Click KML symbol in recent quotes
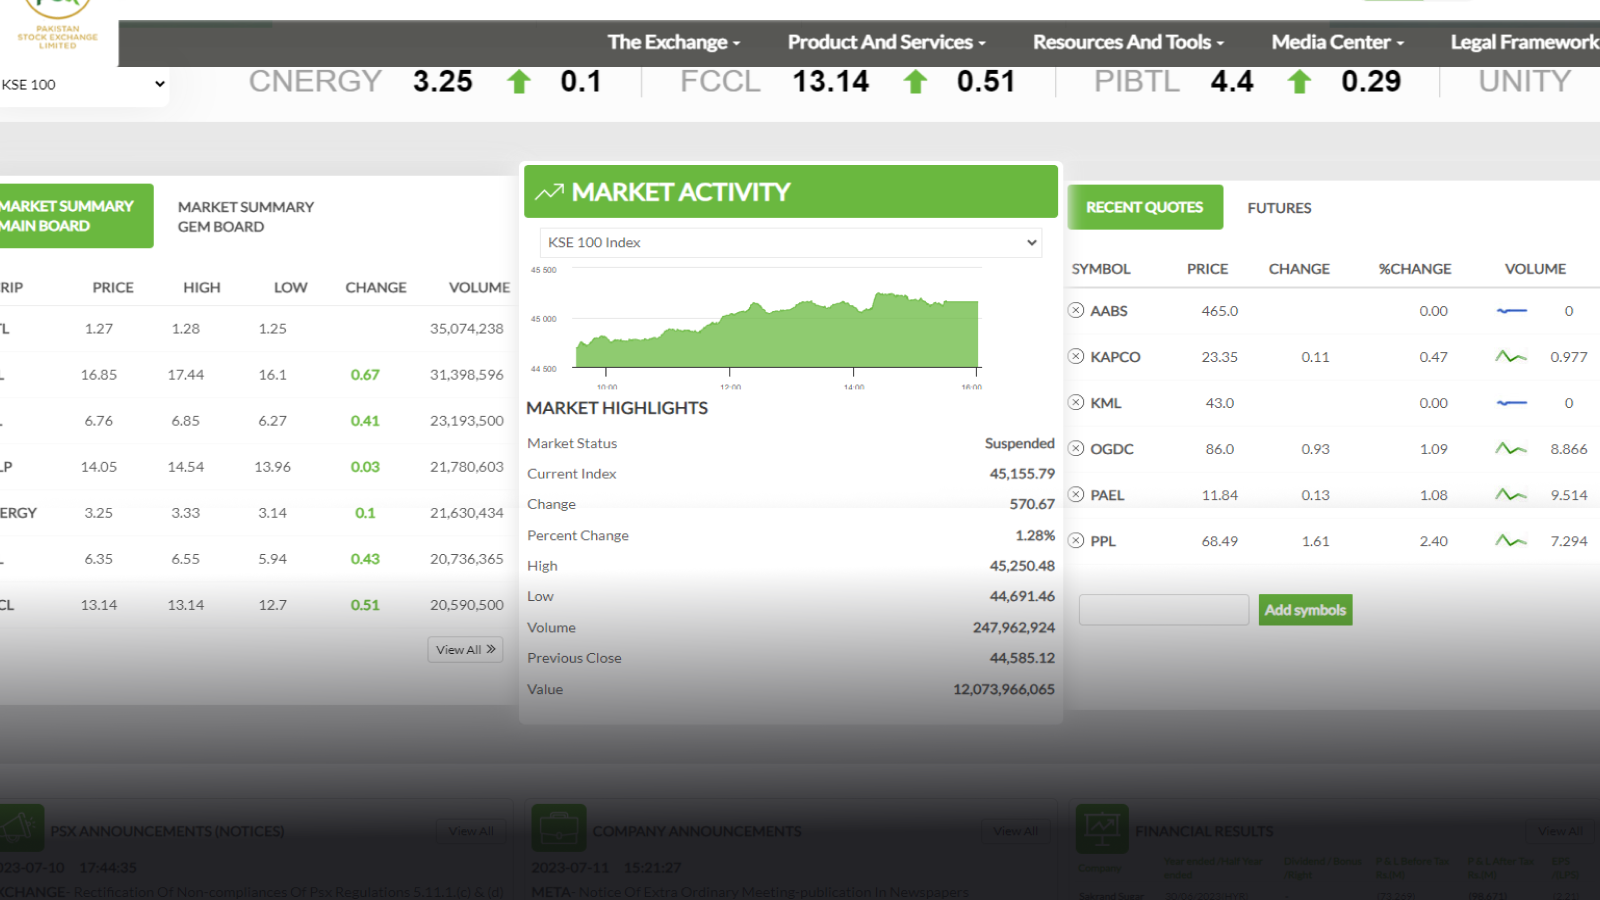Viewport: 1600px width, 900px height. (x=1106, y=403)
